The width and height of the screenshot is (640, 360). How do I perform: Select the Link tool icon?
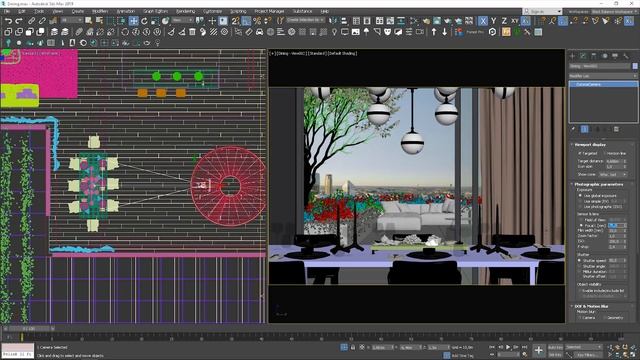point(31,21)
